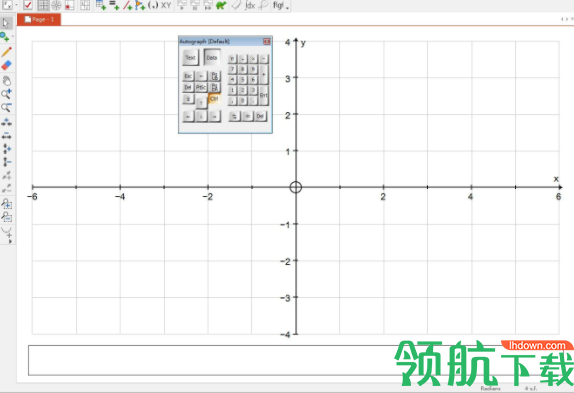Click the add data set table icon
Screen dimensions: 574x393
[101, 5]
